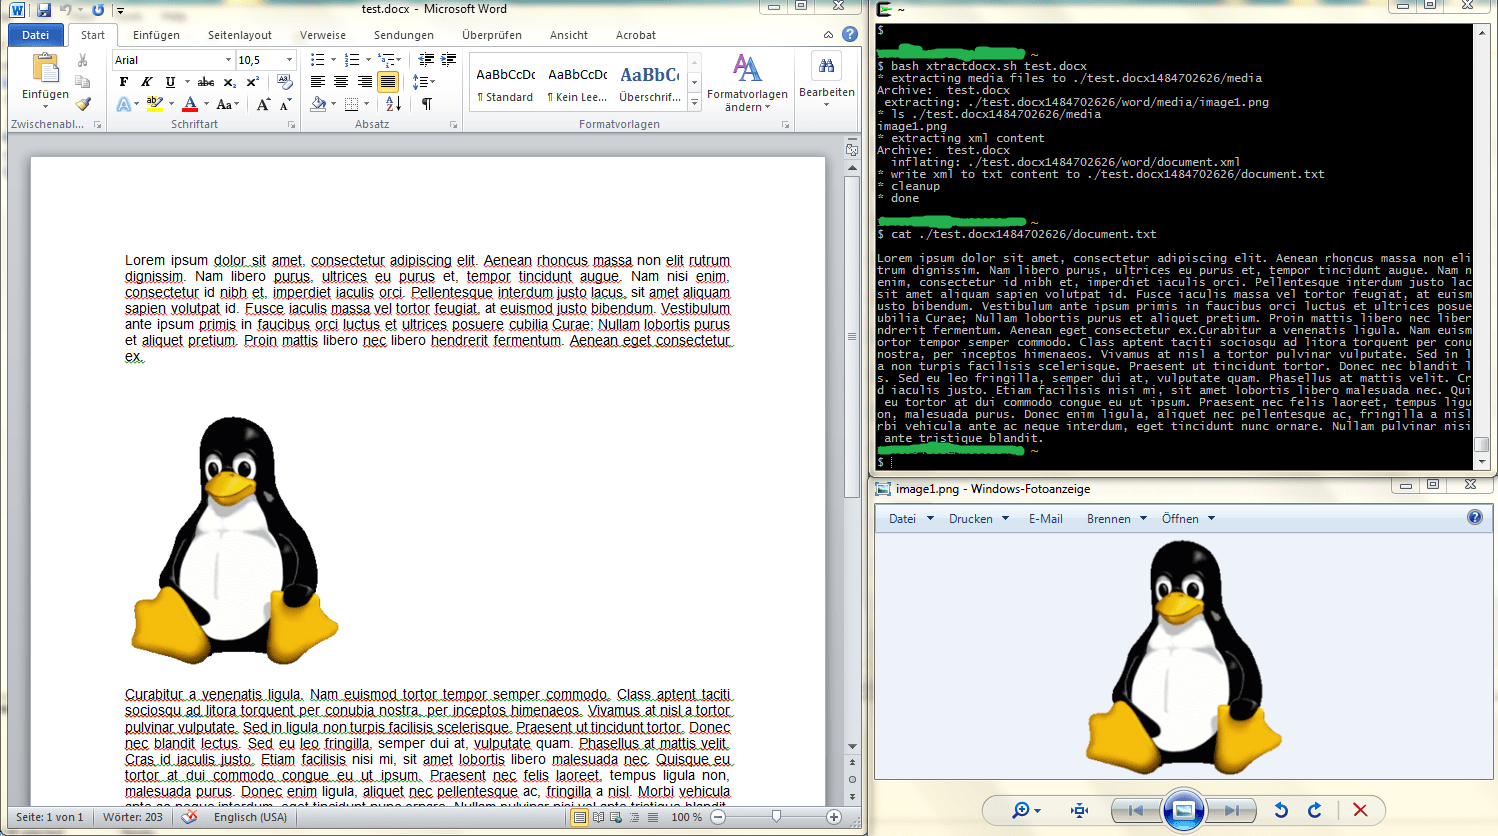Activate the Format Painter brush

pos(83,103)
